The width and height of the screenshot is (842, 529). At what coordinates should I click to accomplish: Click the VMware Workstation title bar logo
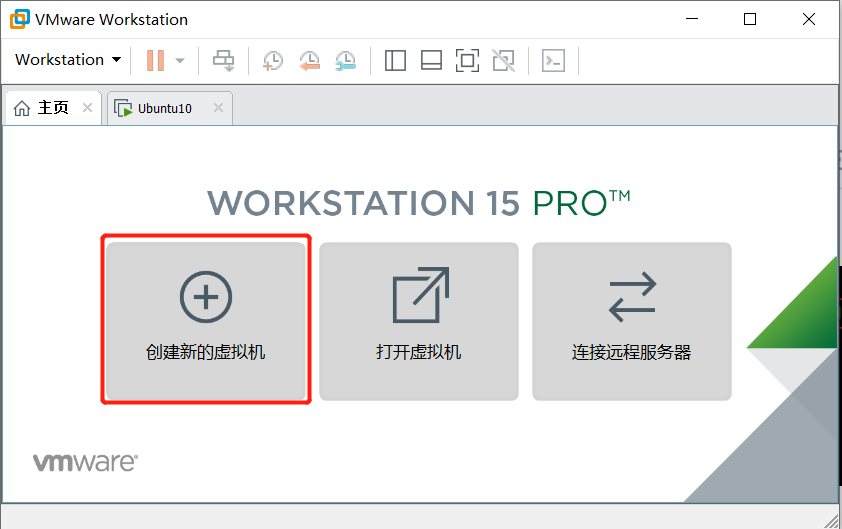pyautogui.click(x=19, y=19)
